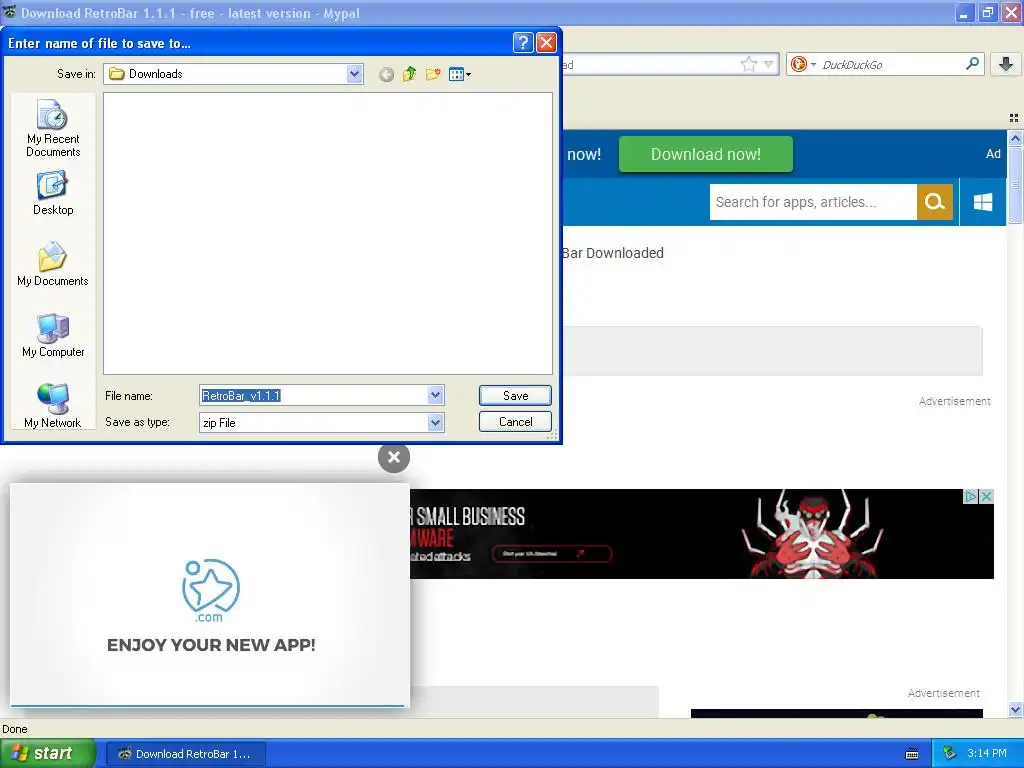Screen dimensions: 1024x768
Task: Open DuckDuckGo search engine selector
Action: 803,64
